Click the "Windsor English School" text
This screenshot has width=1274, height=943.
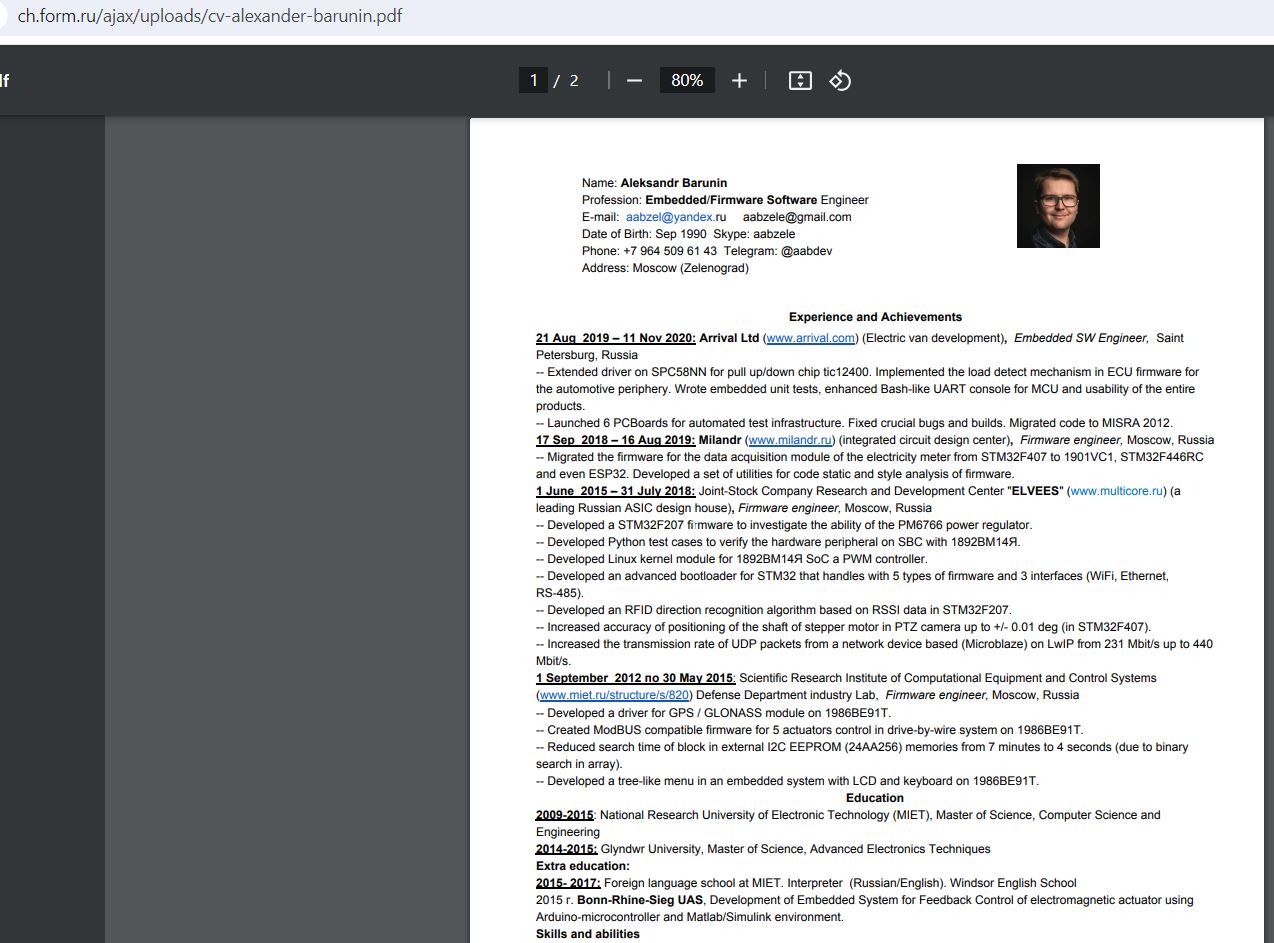[x=1013, y=883]
